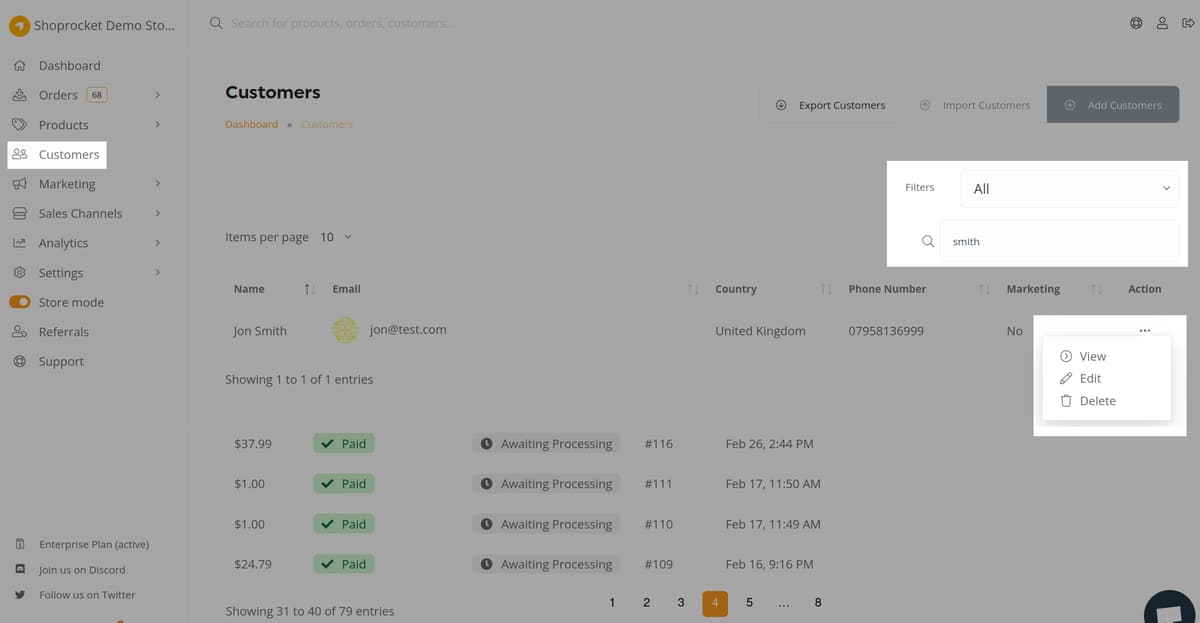Toggle the Store mode switch
This screenshot has height=623, width=1200.
tap(20, 302)
